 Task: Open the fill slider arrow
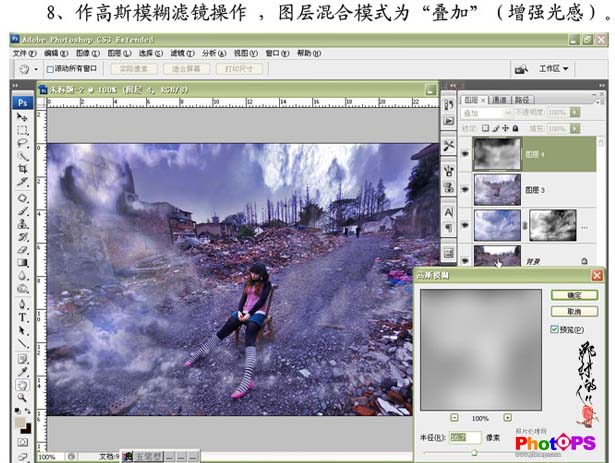(x=575, y=128)
